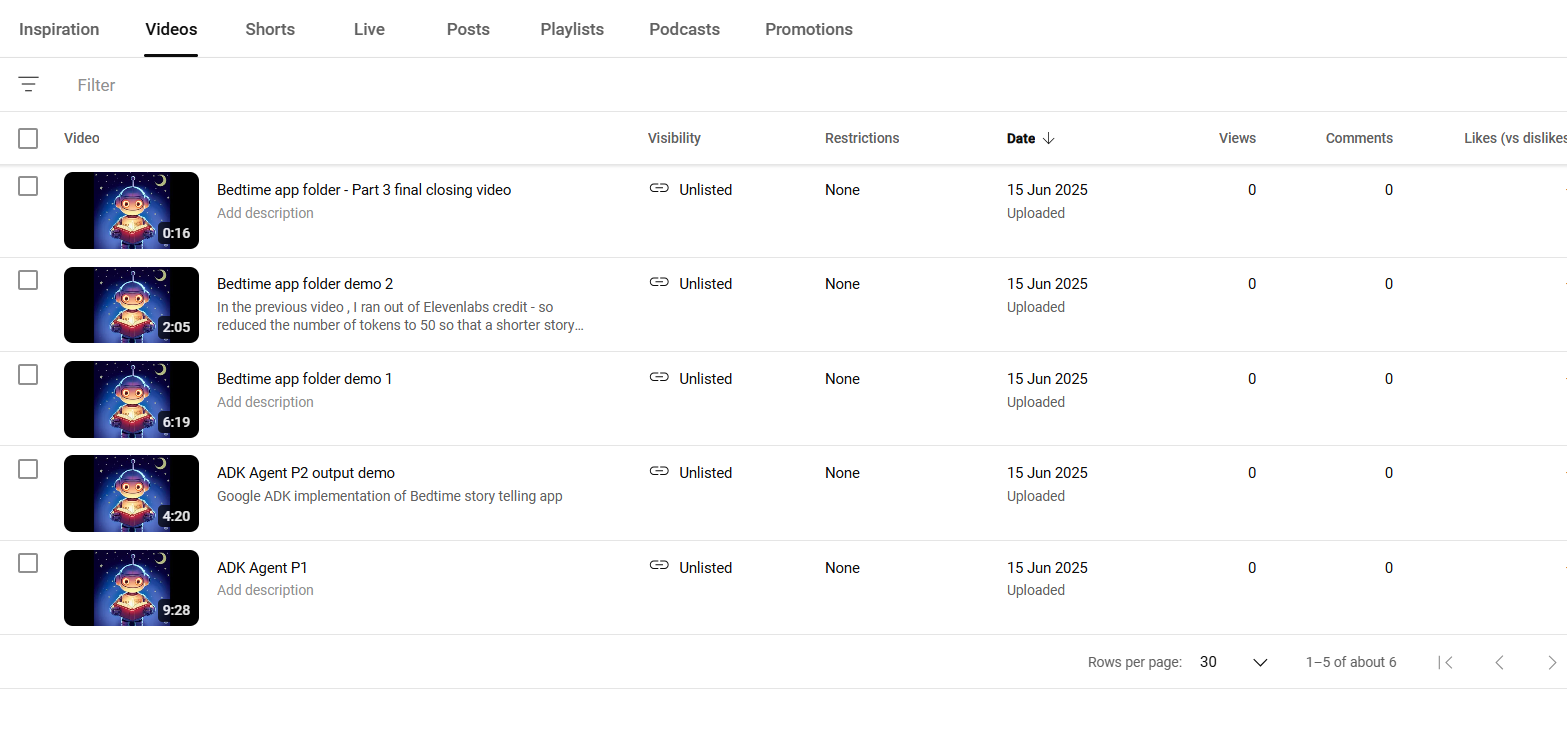This screenshot has height=733, width=1567.
Task: Go to first page of results
Action: pyautogui.click(x=1445, y=662)
